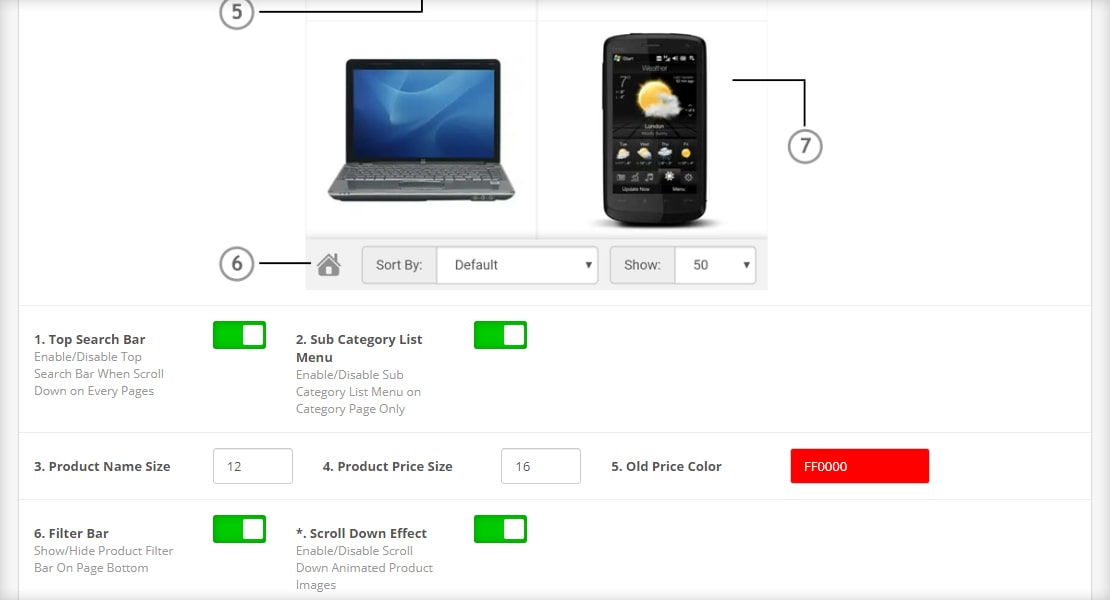Click the circled number 7 marker
The image size is (1110, 600).
tap(805, 146)
